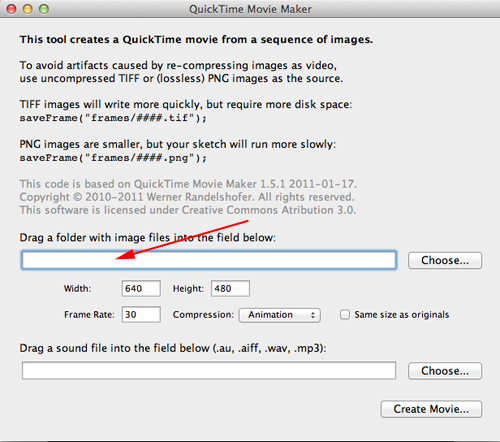Click the image folder path field
The image size is (500, 442).
tap(209, 260)
